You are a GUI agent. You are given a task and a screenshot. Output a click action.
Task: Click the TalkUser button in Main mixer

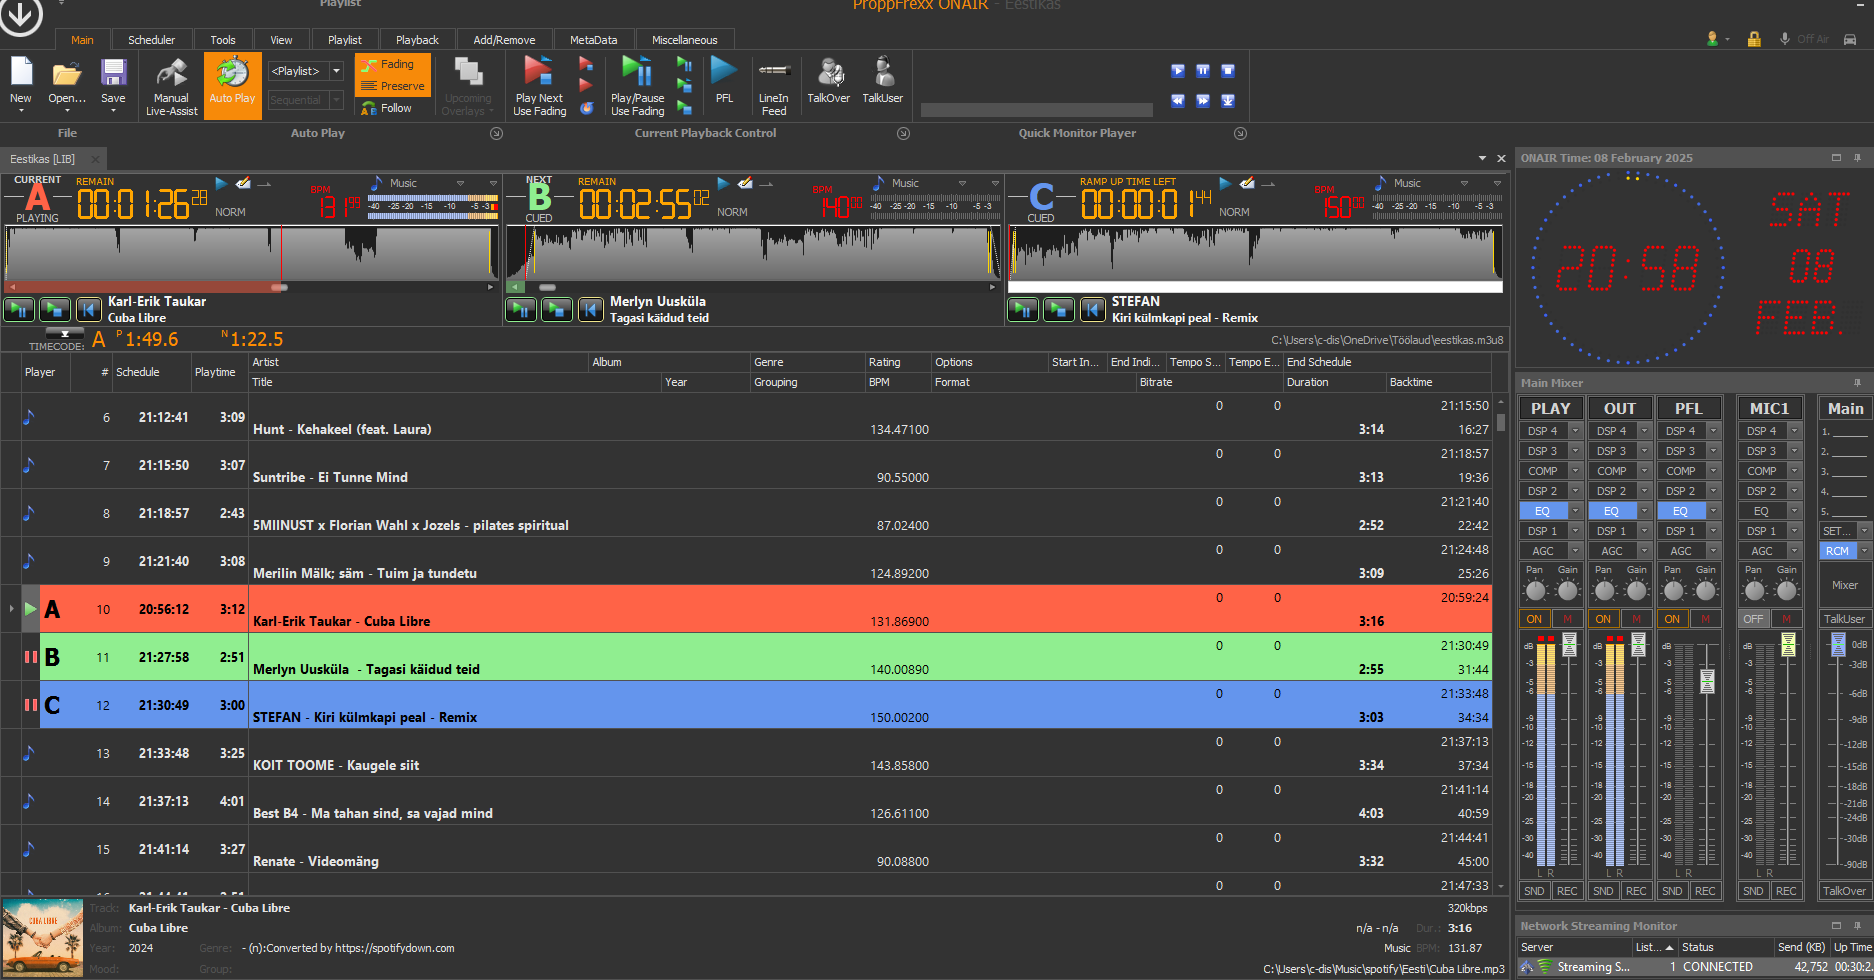click(1844, 619)
